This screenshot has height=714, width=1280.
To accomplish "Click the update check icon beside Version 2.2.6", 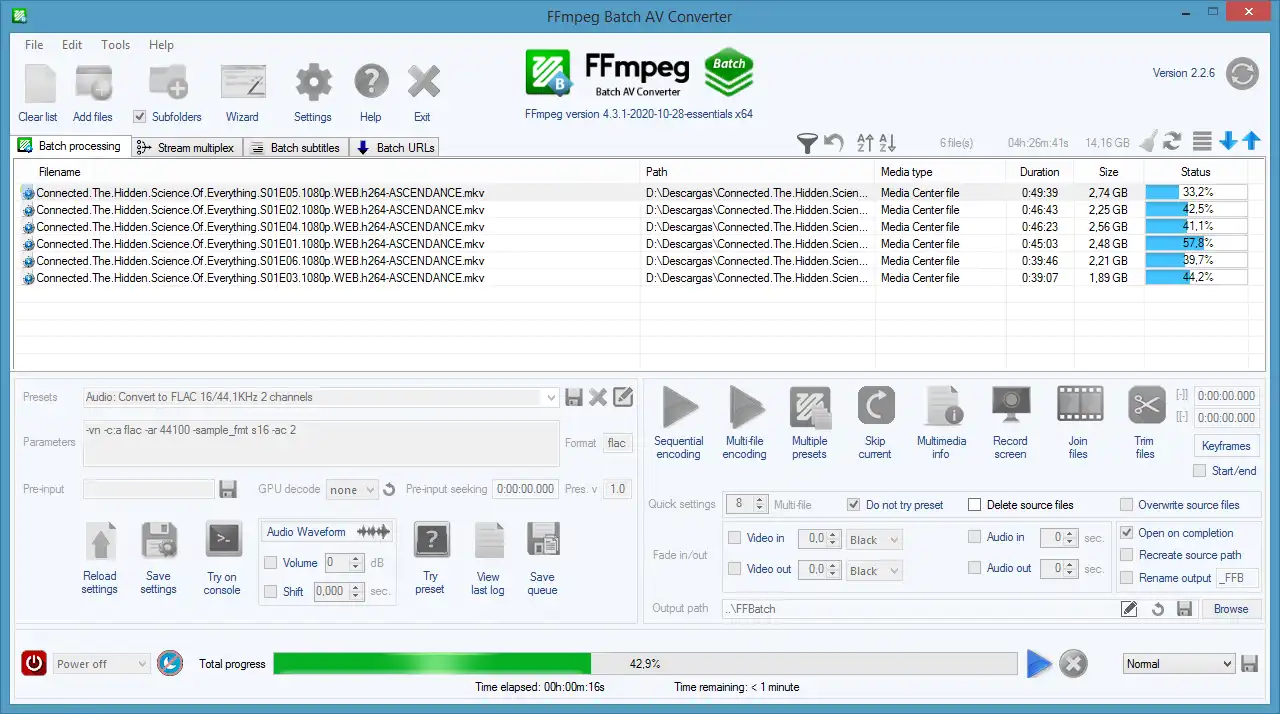I will coord(1242,74).
